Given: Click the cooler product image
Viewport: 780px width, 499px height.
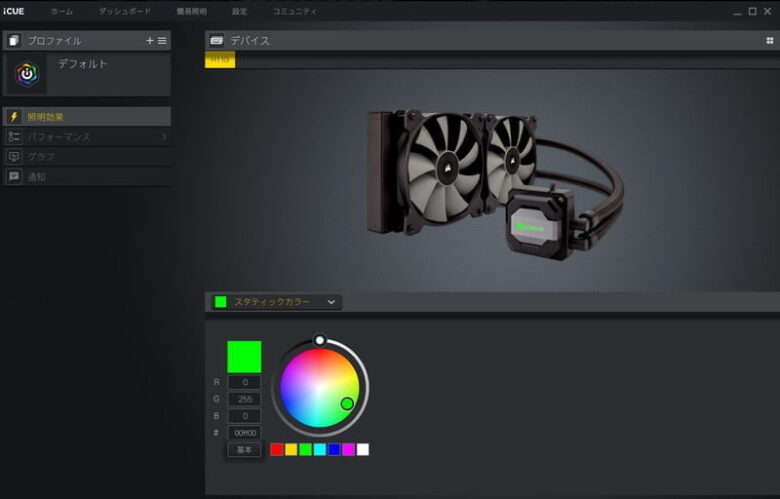Looking at the screenshot, I should click(494, 184).
